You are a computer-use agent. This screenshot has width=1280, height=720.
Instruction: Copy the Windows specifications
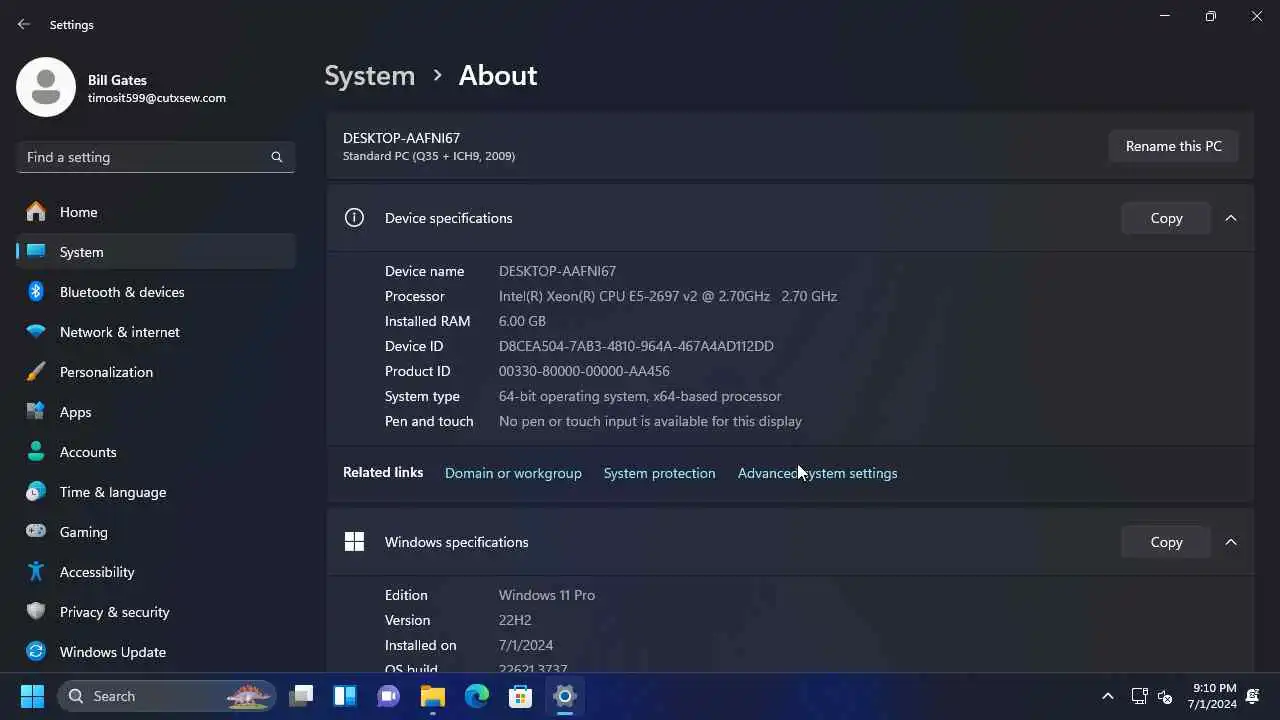point(1166,542)
